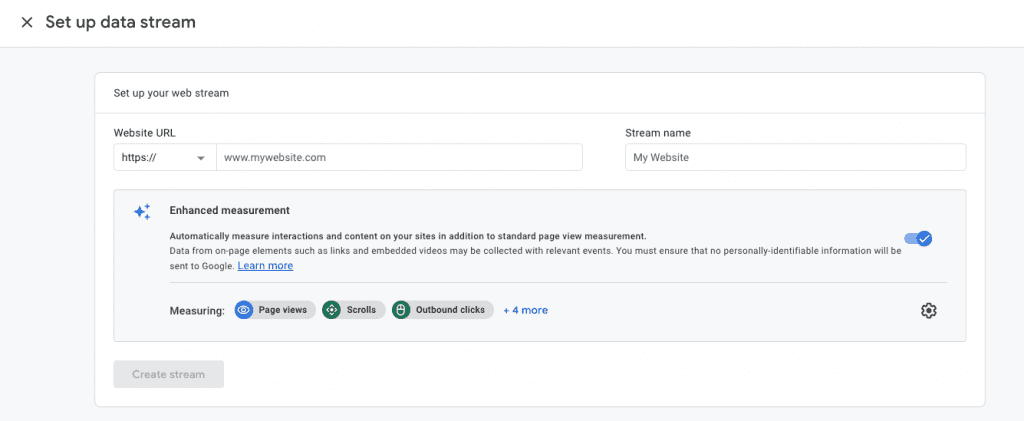The image size is (1024, 421).
Task: Toggle Enhanced measurement switch off
Action: pos(918,238)
